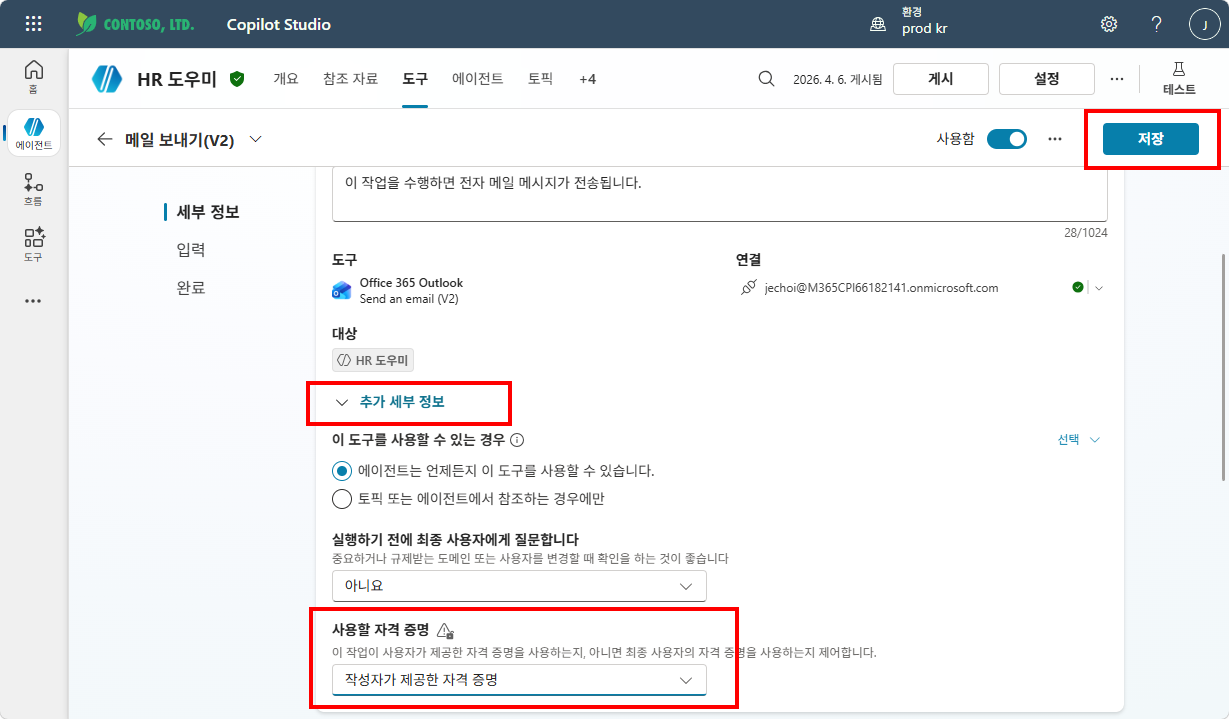
Task: Open the account avatar J
Action: point(1204,24)
